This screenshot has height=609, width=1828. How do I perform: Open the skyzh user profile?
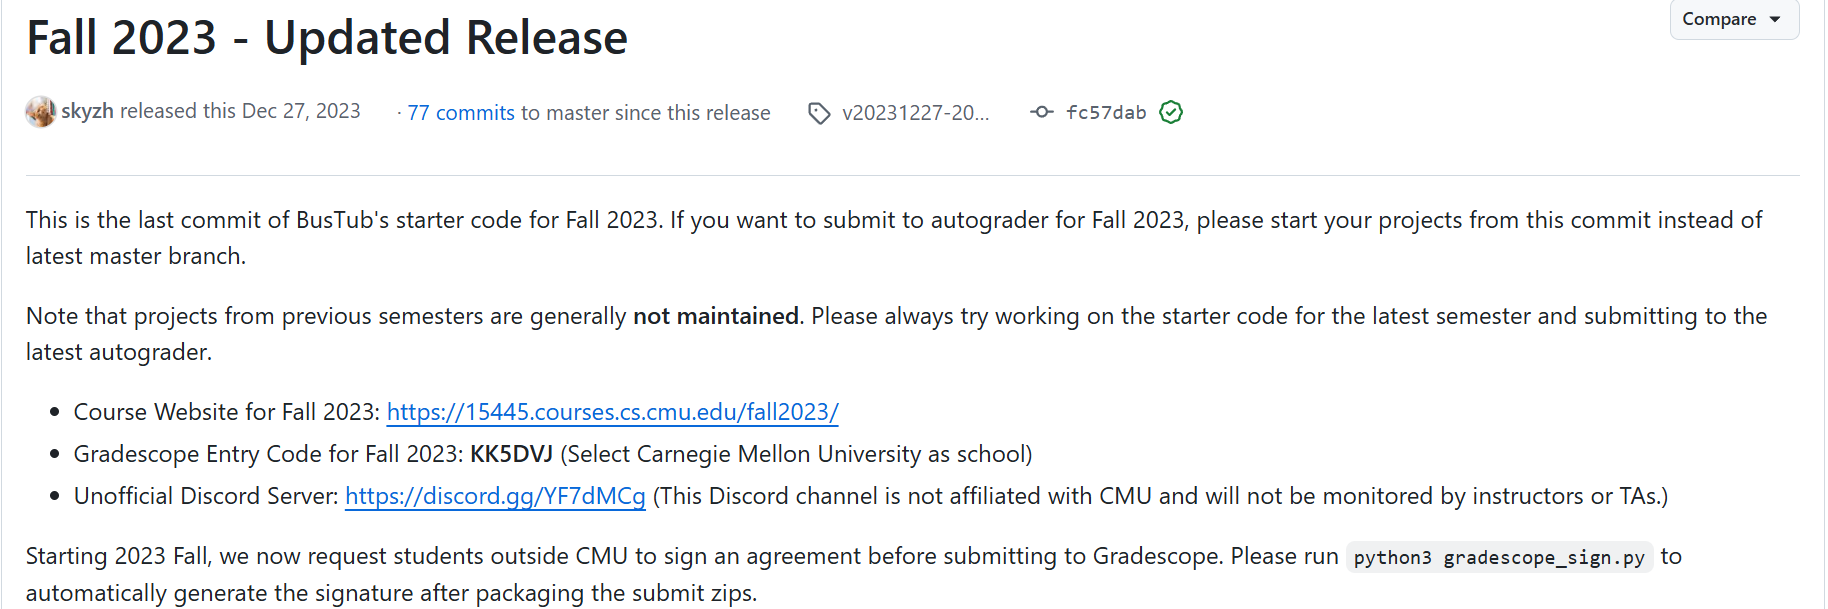coord(85,111)
